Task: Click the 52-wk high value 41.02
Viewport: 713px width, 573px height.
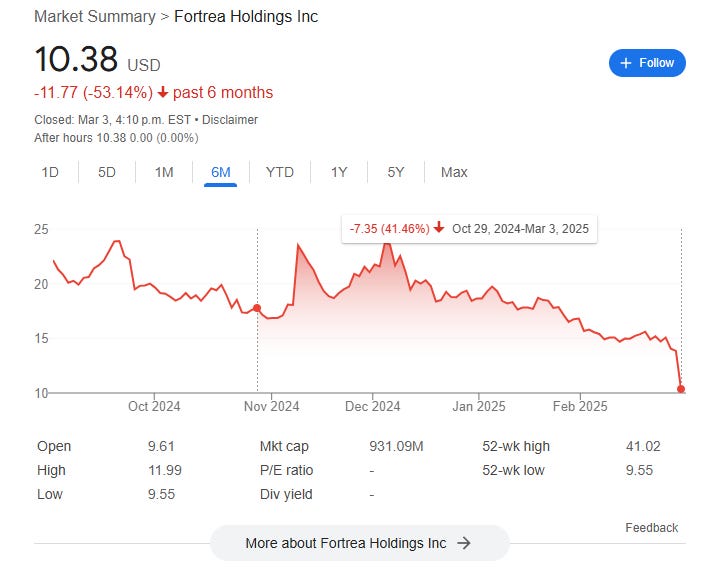Action: pos(643,446)
